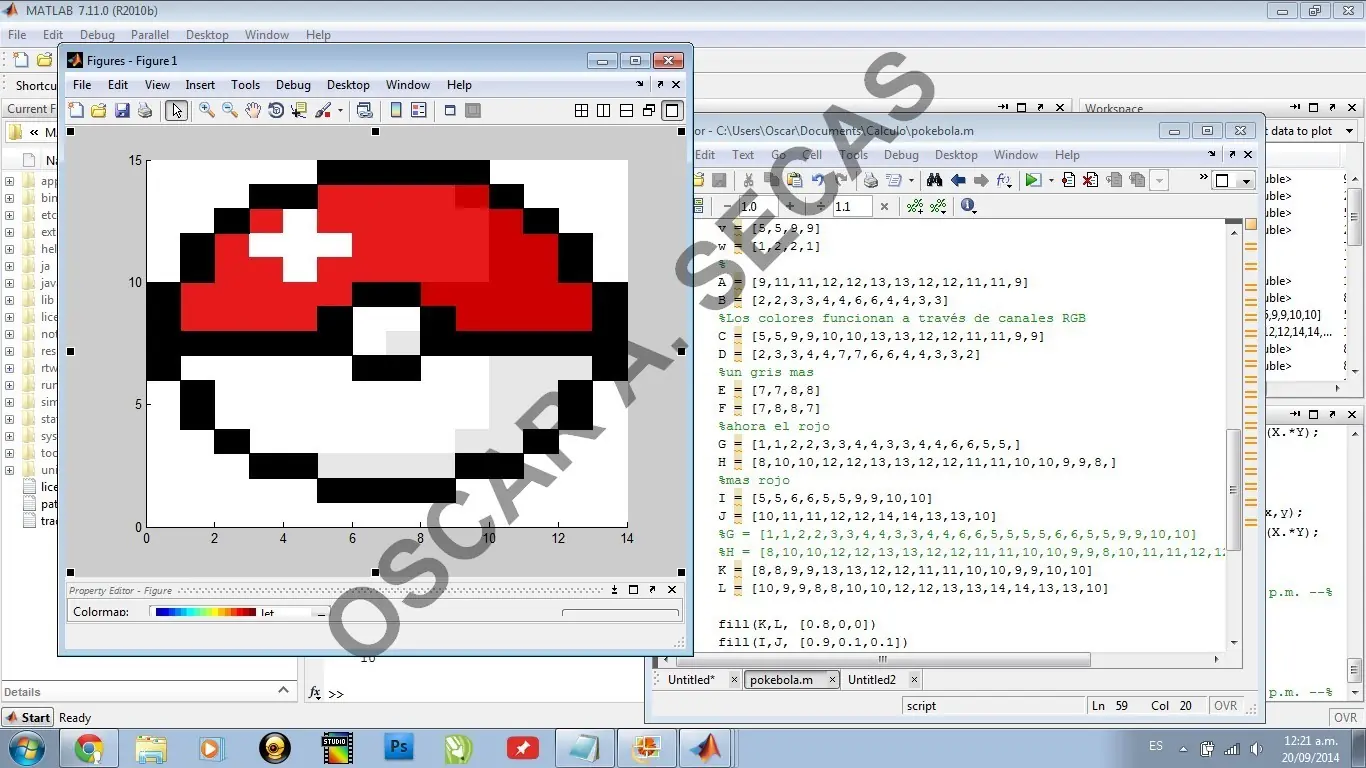Open Cell menu in Editor window

click(x=812, y=155)
